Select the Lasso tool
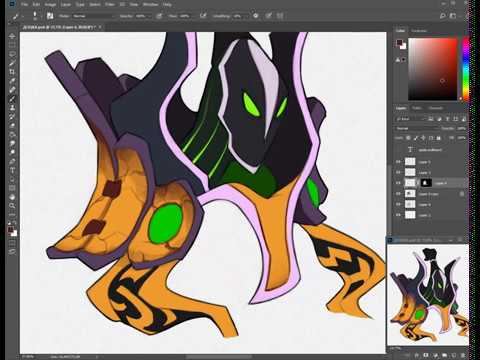Screen dimensions: 480x360 click(x=12, y=54)
